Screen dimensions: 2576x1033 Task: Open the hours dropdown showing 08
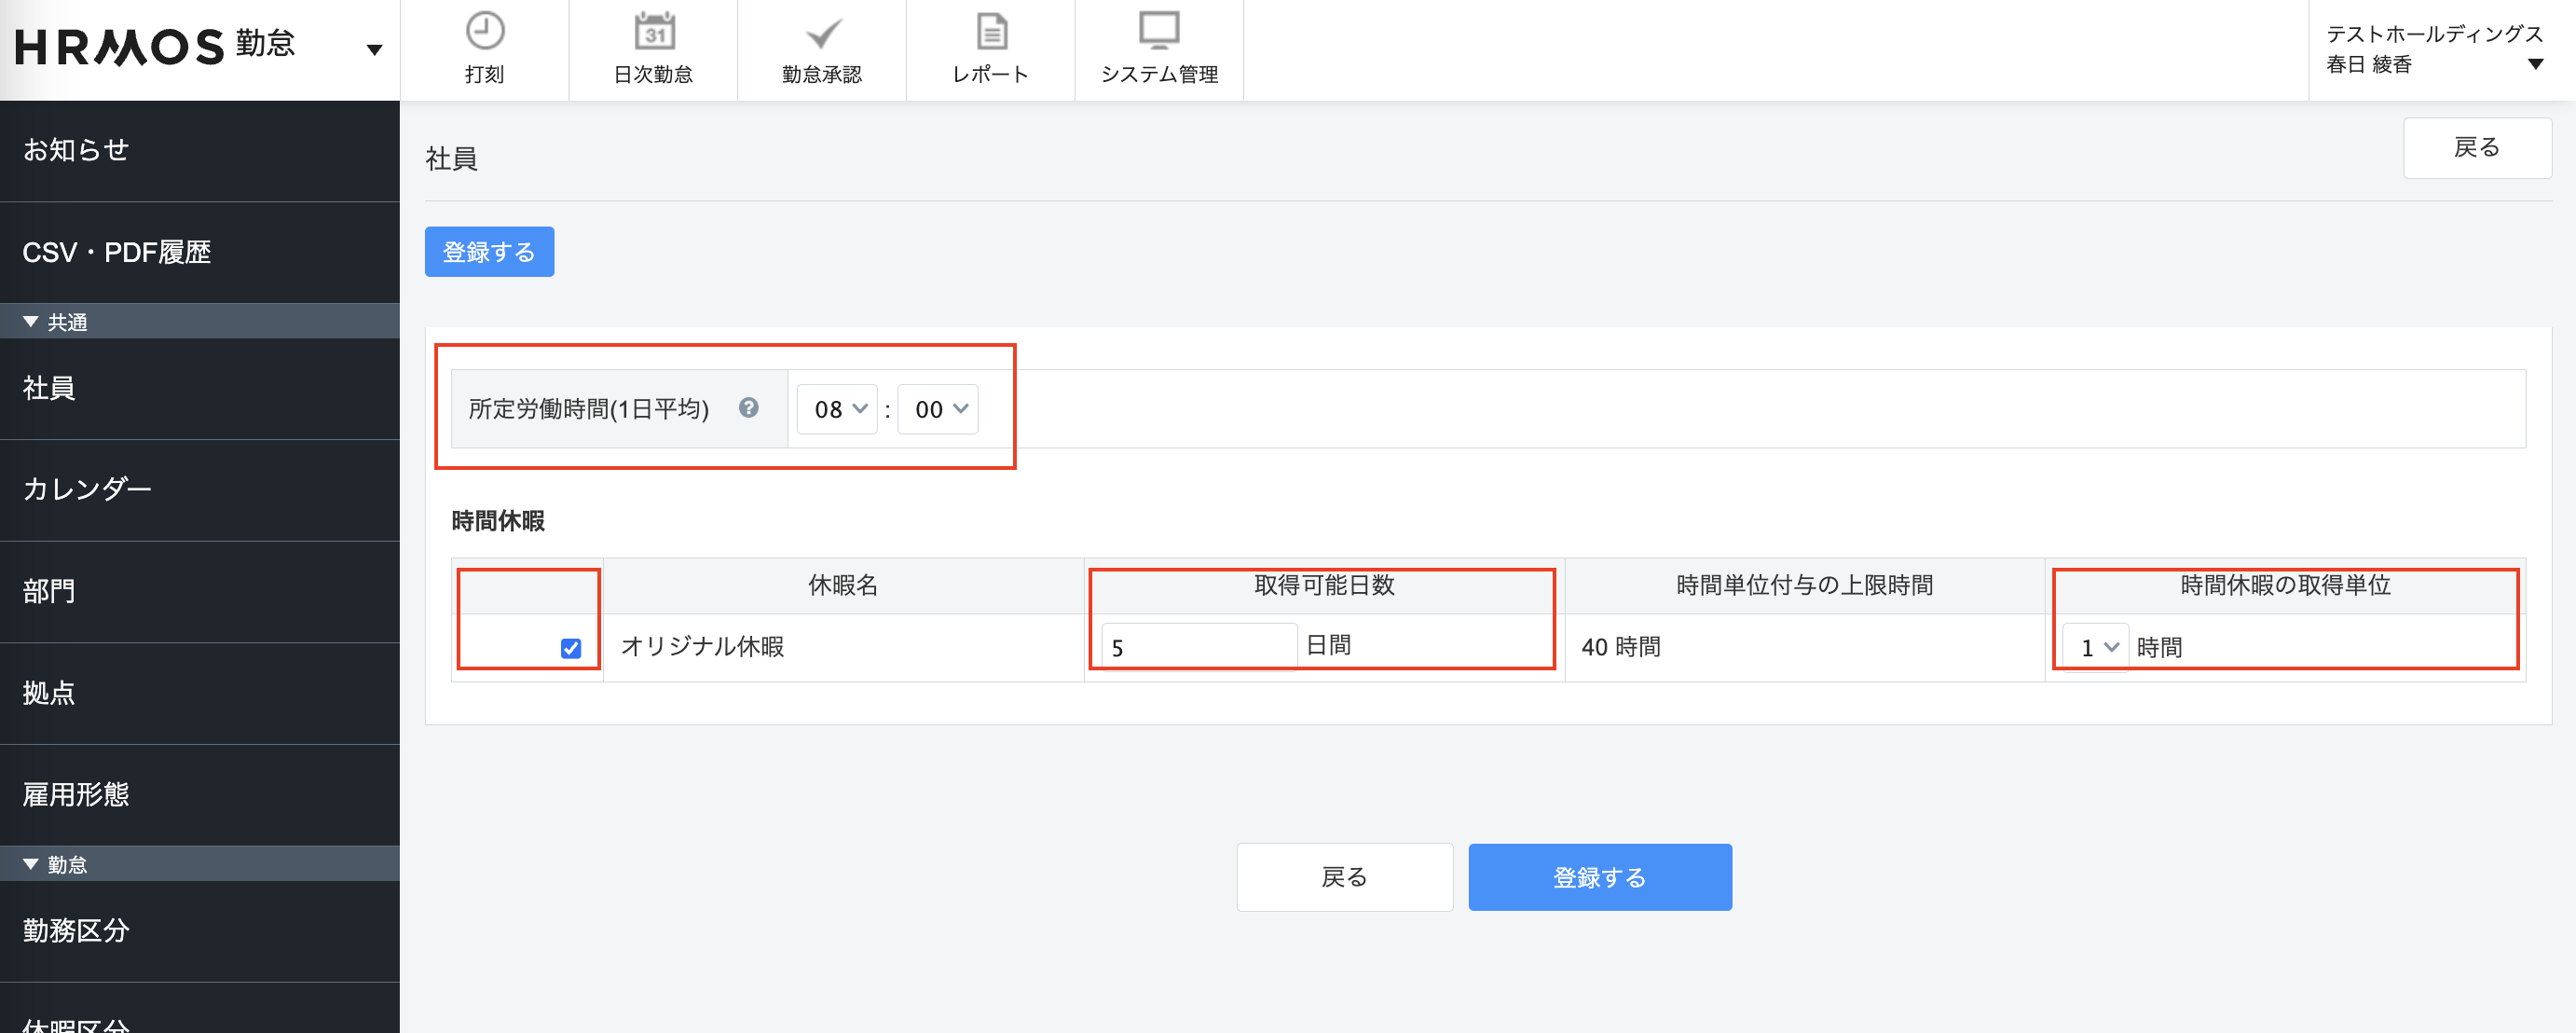(x=838, y=409)
